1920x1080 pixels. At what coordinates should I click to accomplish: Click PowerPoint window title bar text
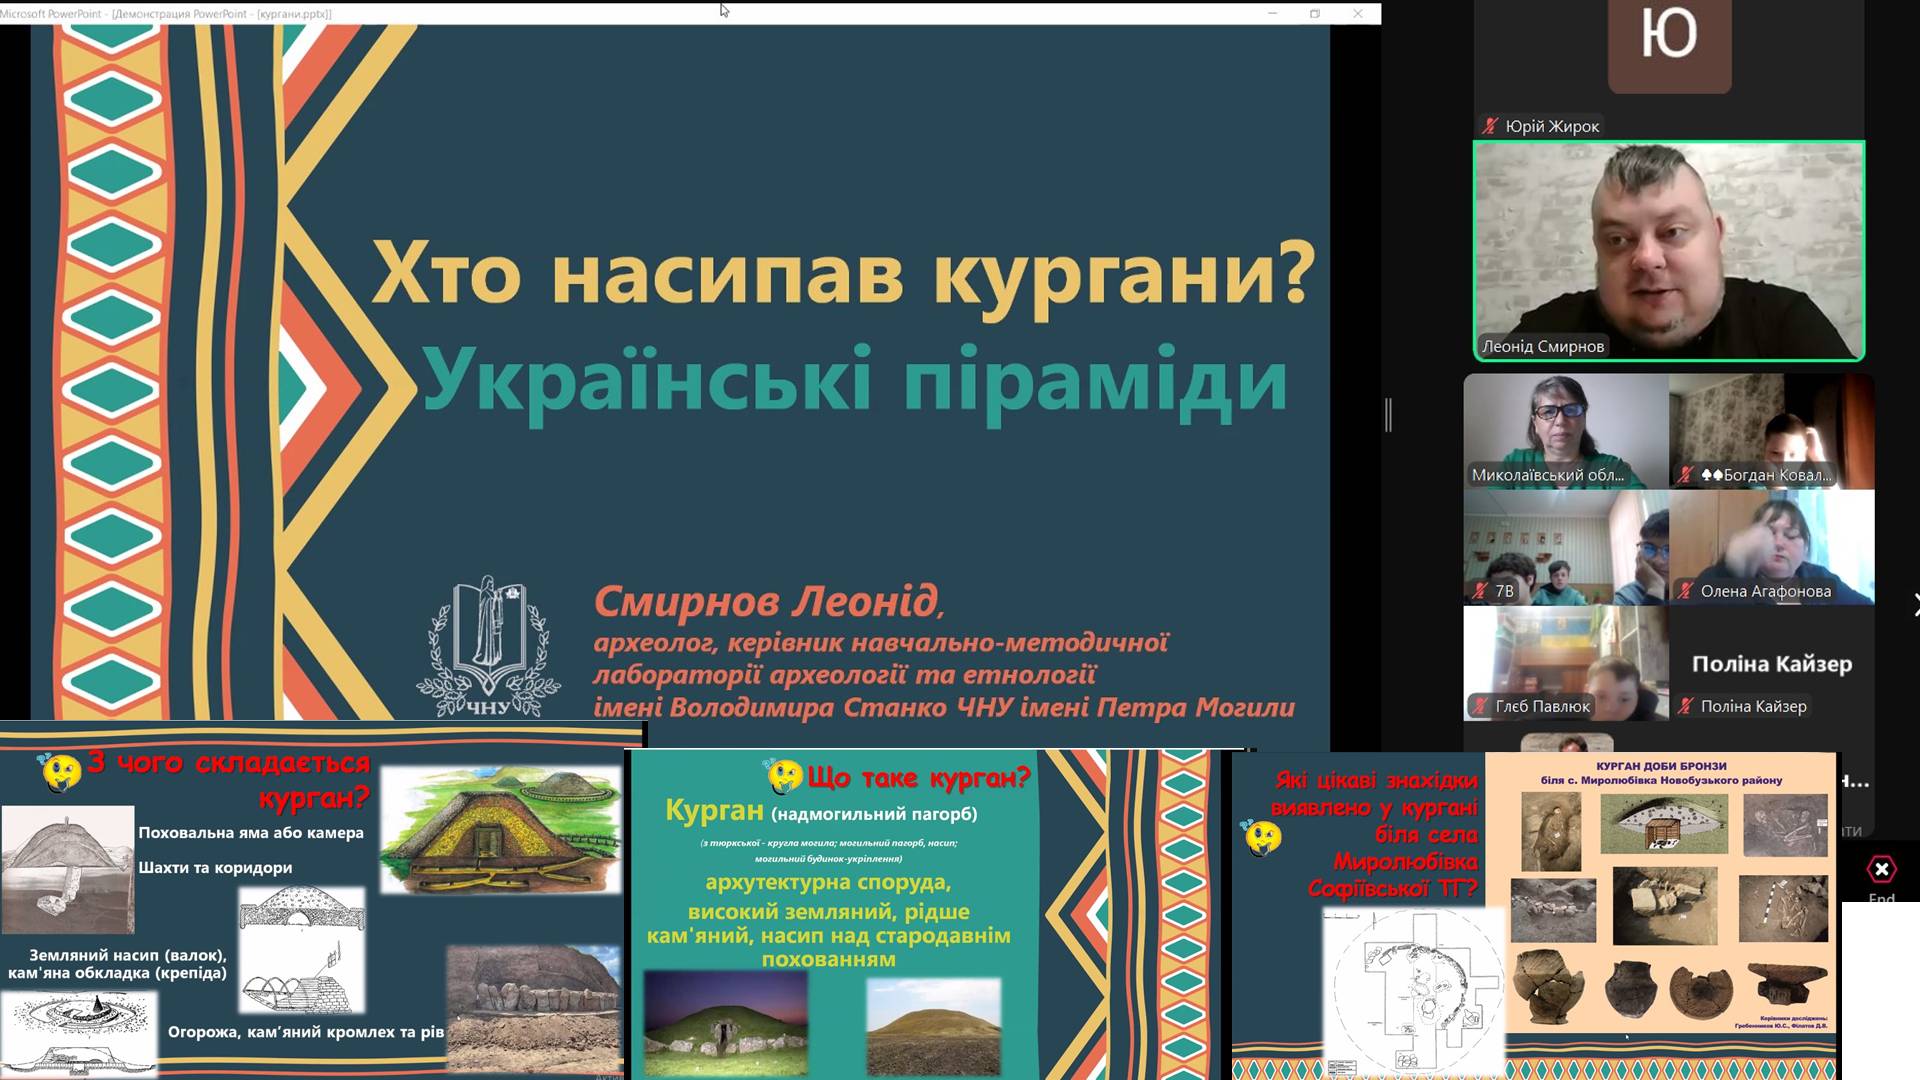pos(166,13)
